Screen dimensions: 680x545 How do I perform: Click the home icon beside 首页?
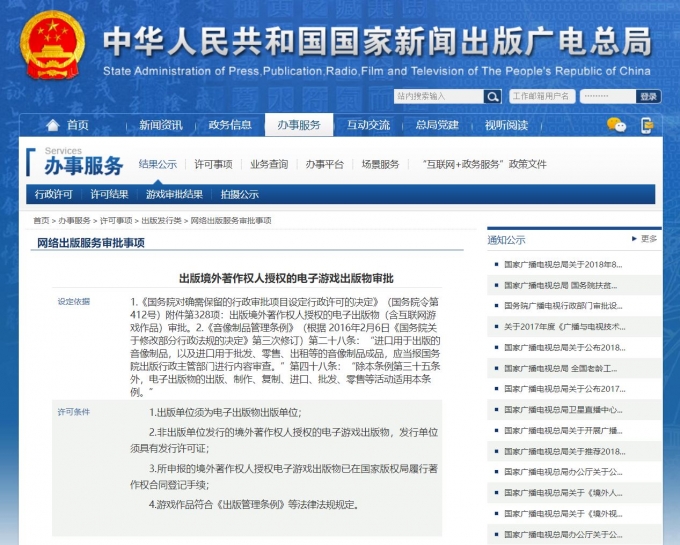pyautogui.click(x=52, y=125)
